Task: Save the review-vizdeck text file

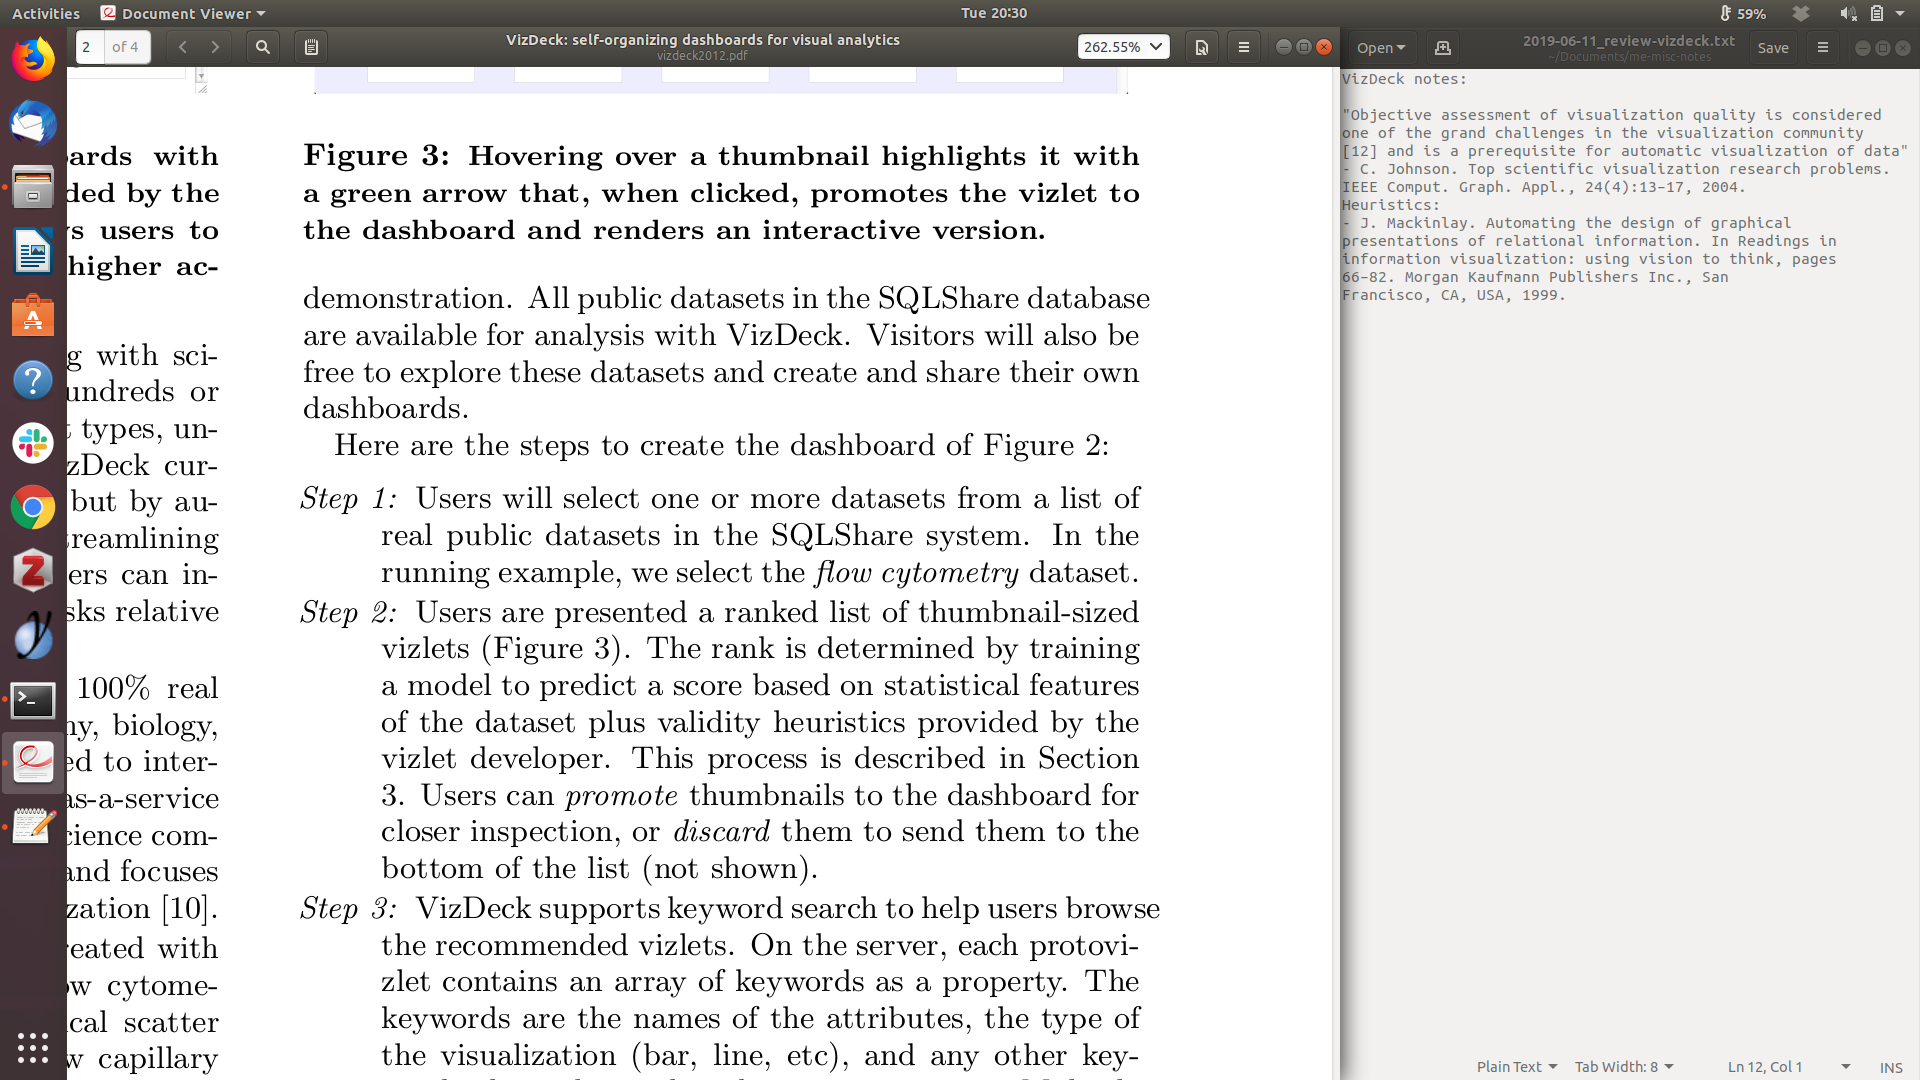Action: [x=1772, y=47]
